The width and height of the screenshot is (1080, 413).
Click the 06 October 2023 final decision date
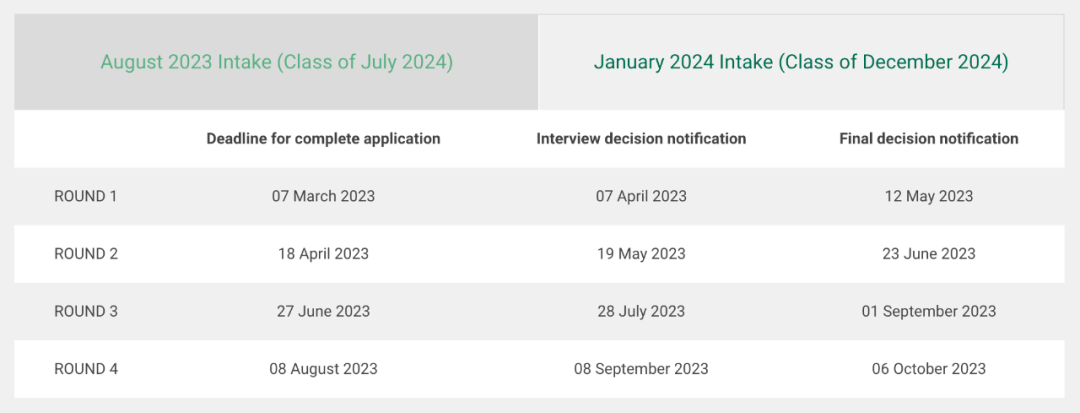[928, 369]
